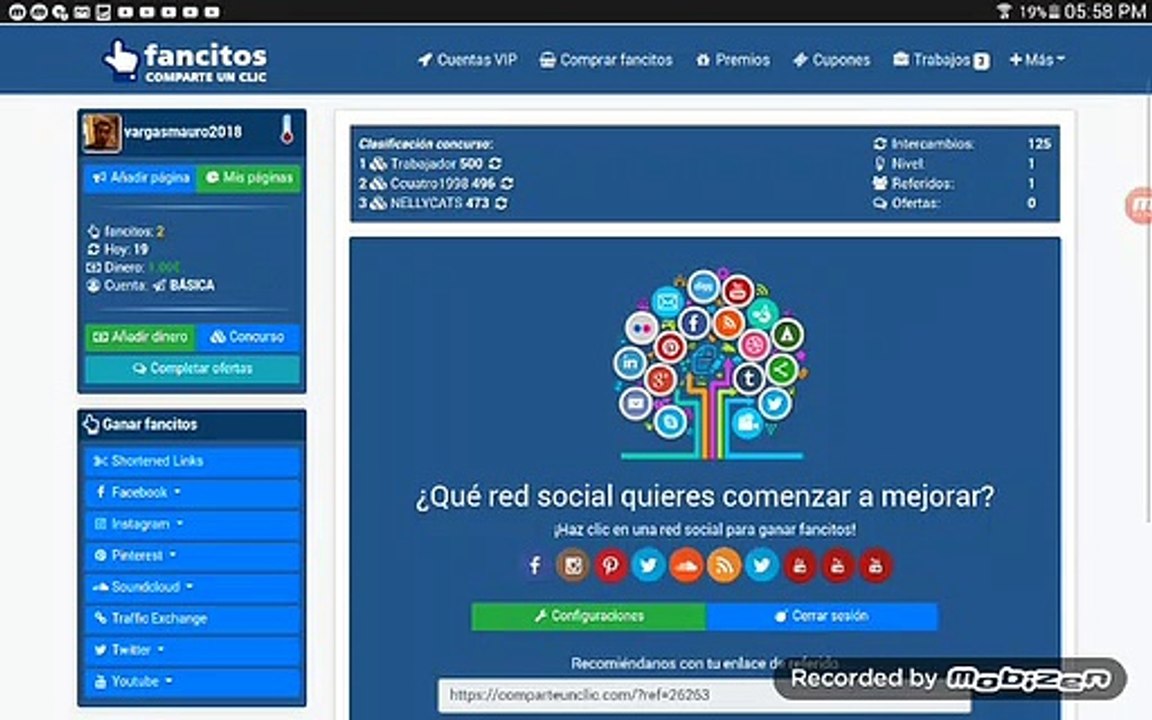1152x720 pixels.
Task: Click the Intercambios exchange arrows icon
Action: (879, 144)
